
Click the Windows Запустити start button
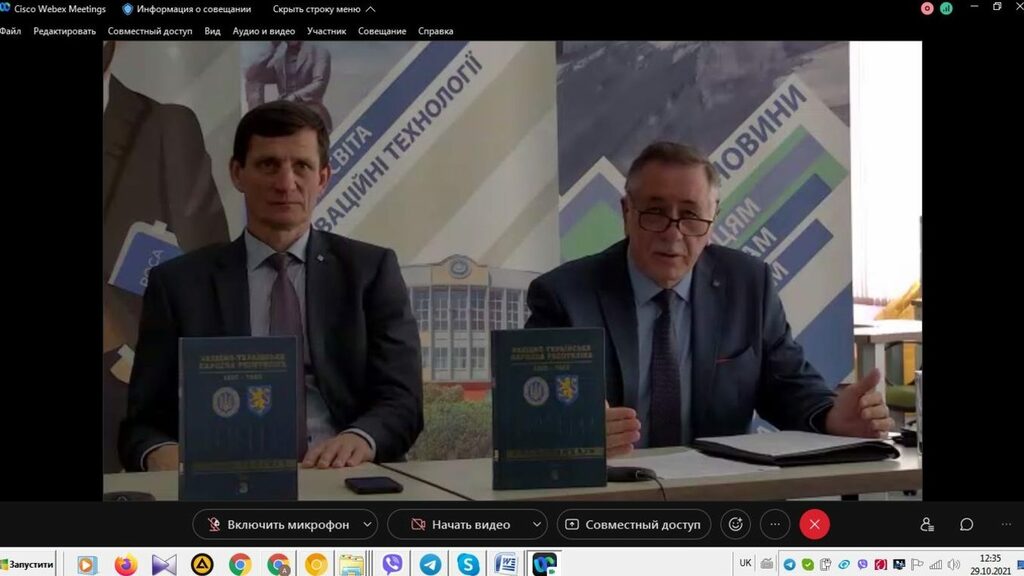(x=27, y=564)
